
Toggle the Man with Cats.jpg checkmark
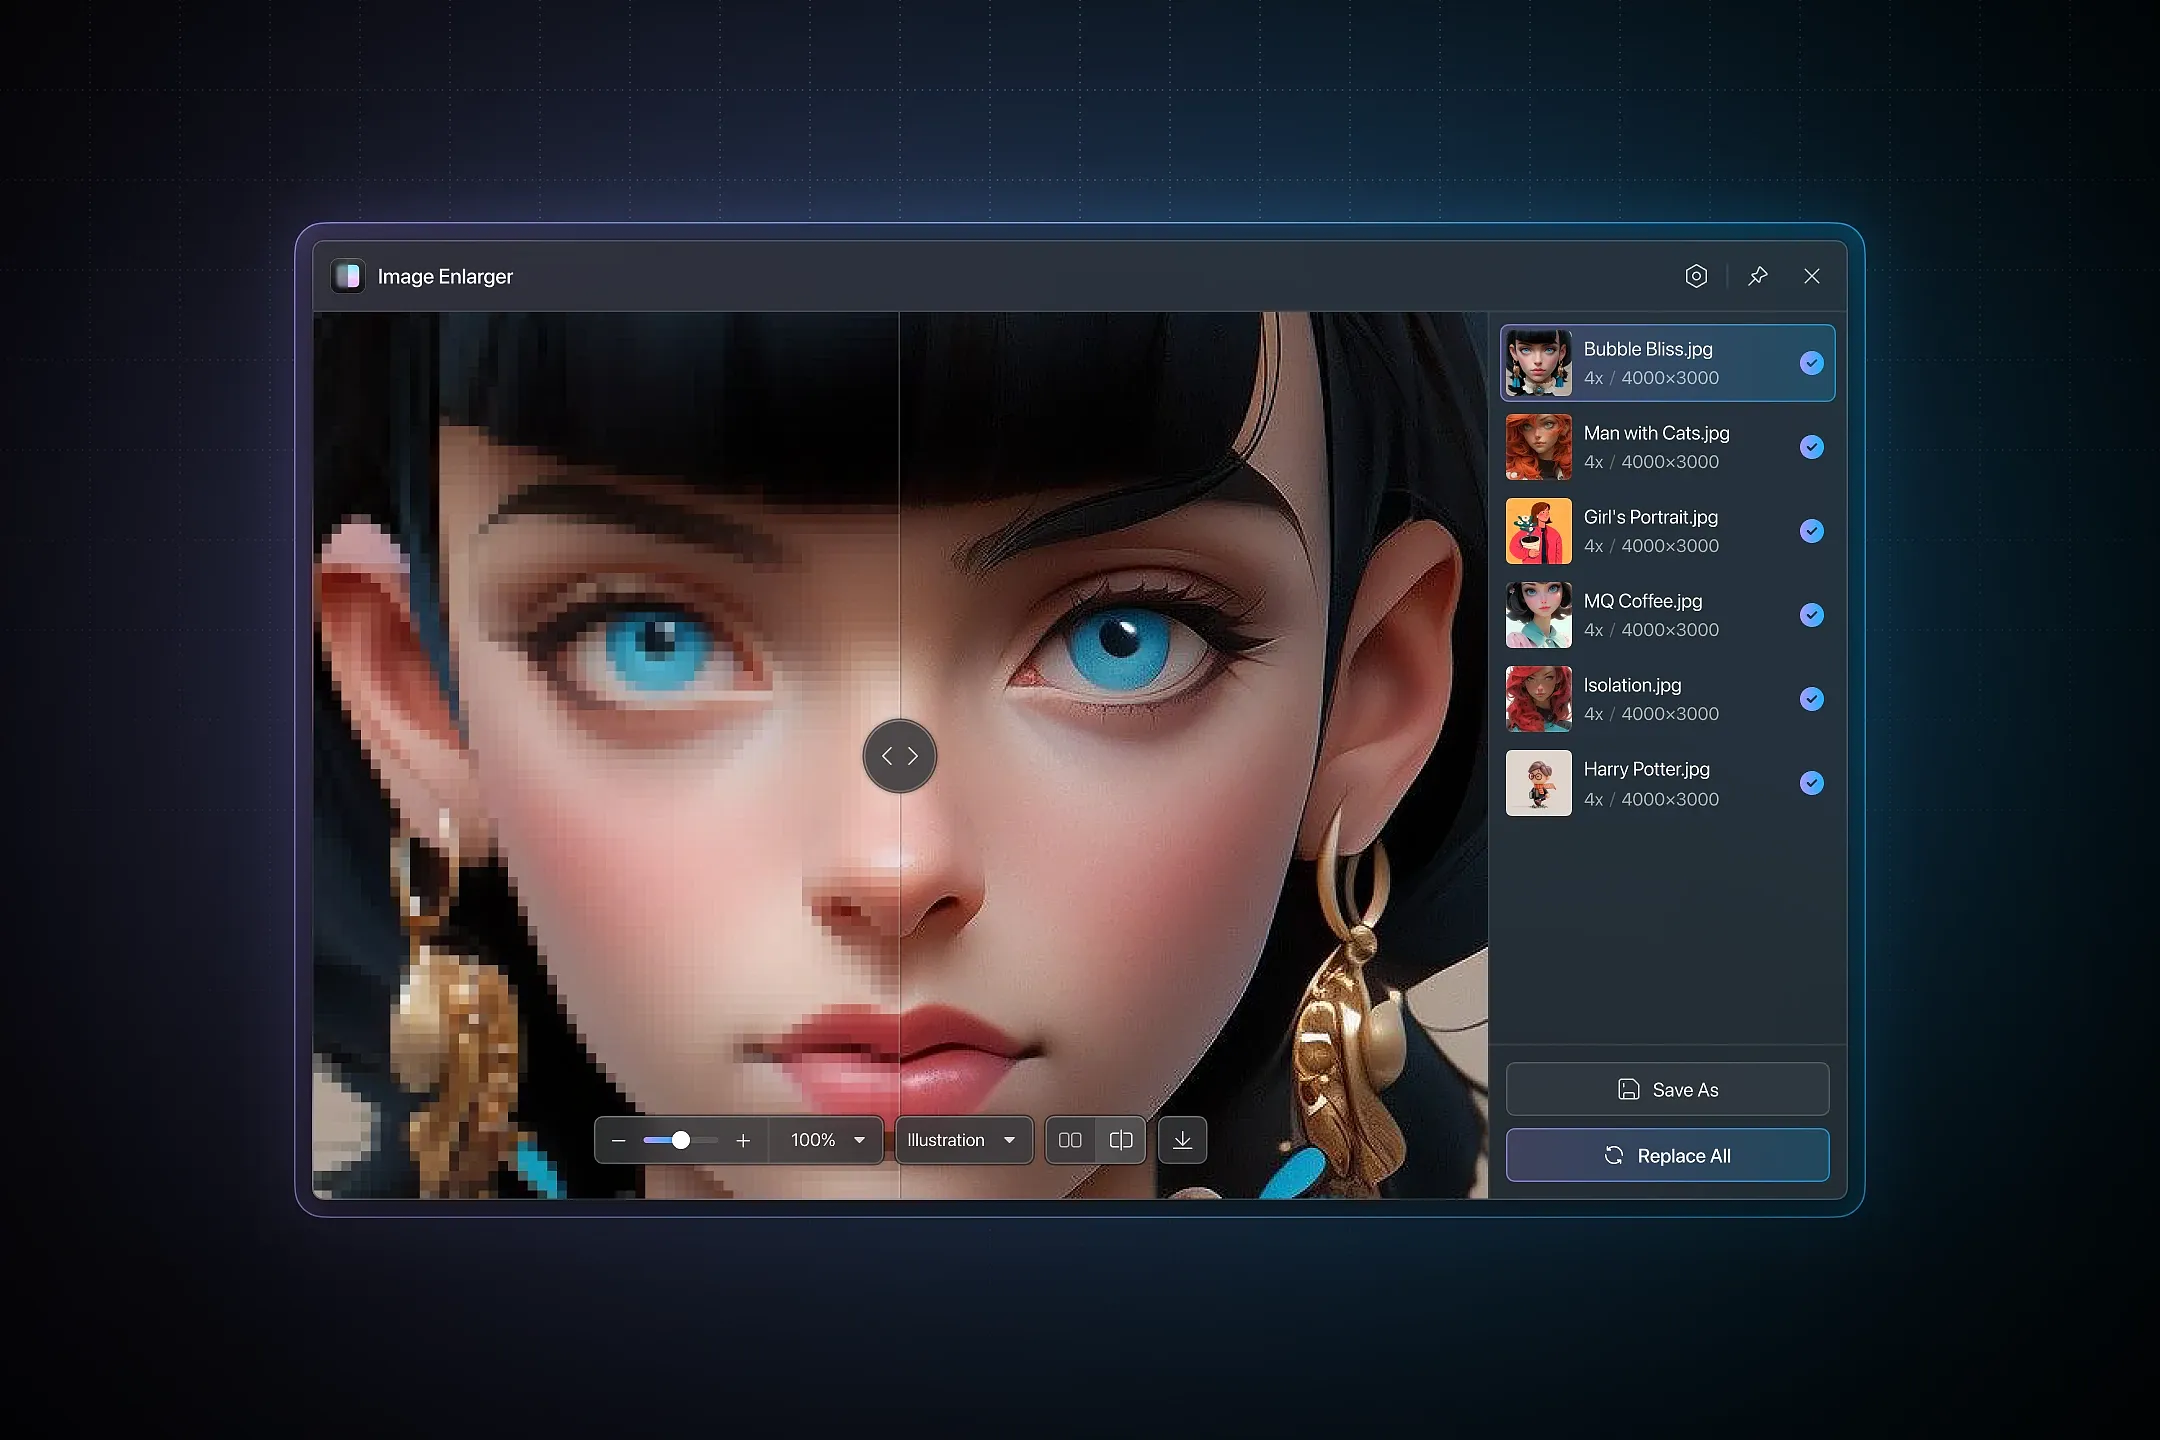click(x=1811, y=447)
